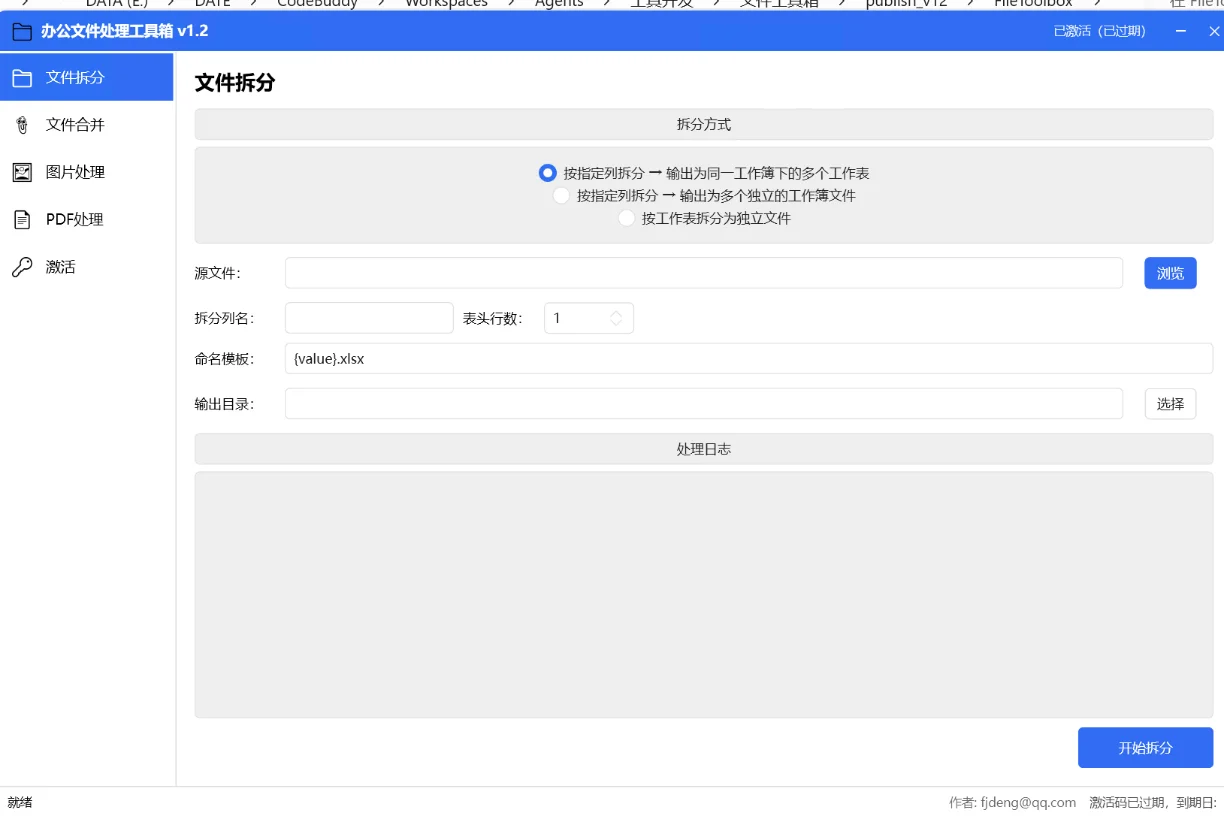Open the 文件拆分 sidebar page
The image size is (1224, 816).
pos(87,77)
